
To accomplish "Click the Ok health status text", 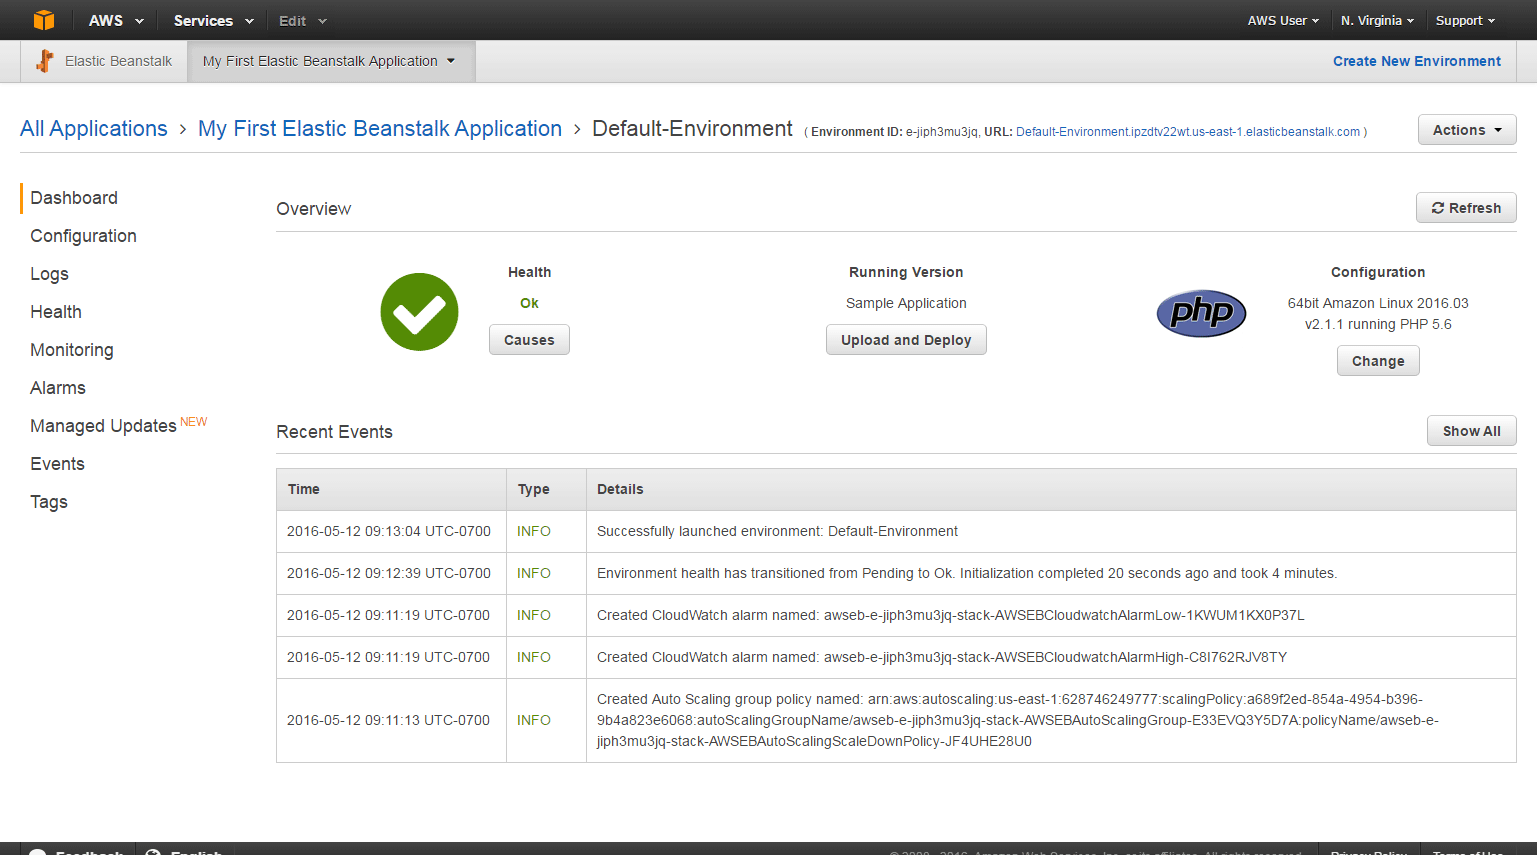I will point(529,303).
